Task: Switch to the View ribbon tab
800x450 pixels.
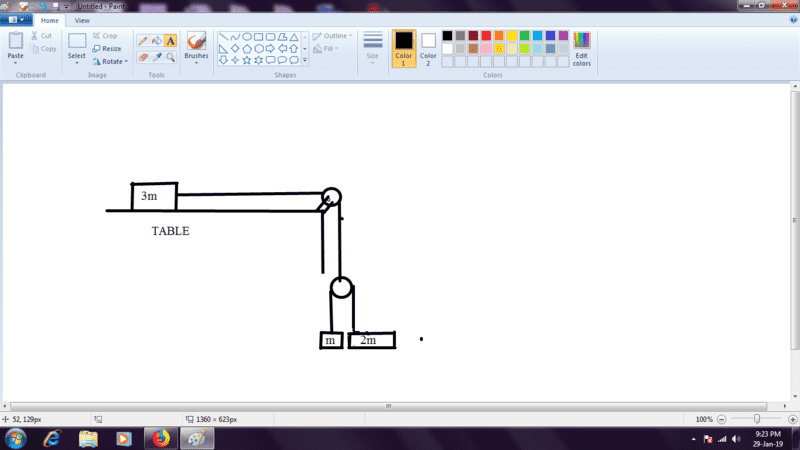Action: 82,20
